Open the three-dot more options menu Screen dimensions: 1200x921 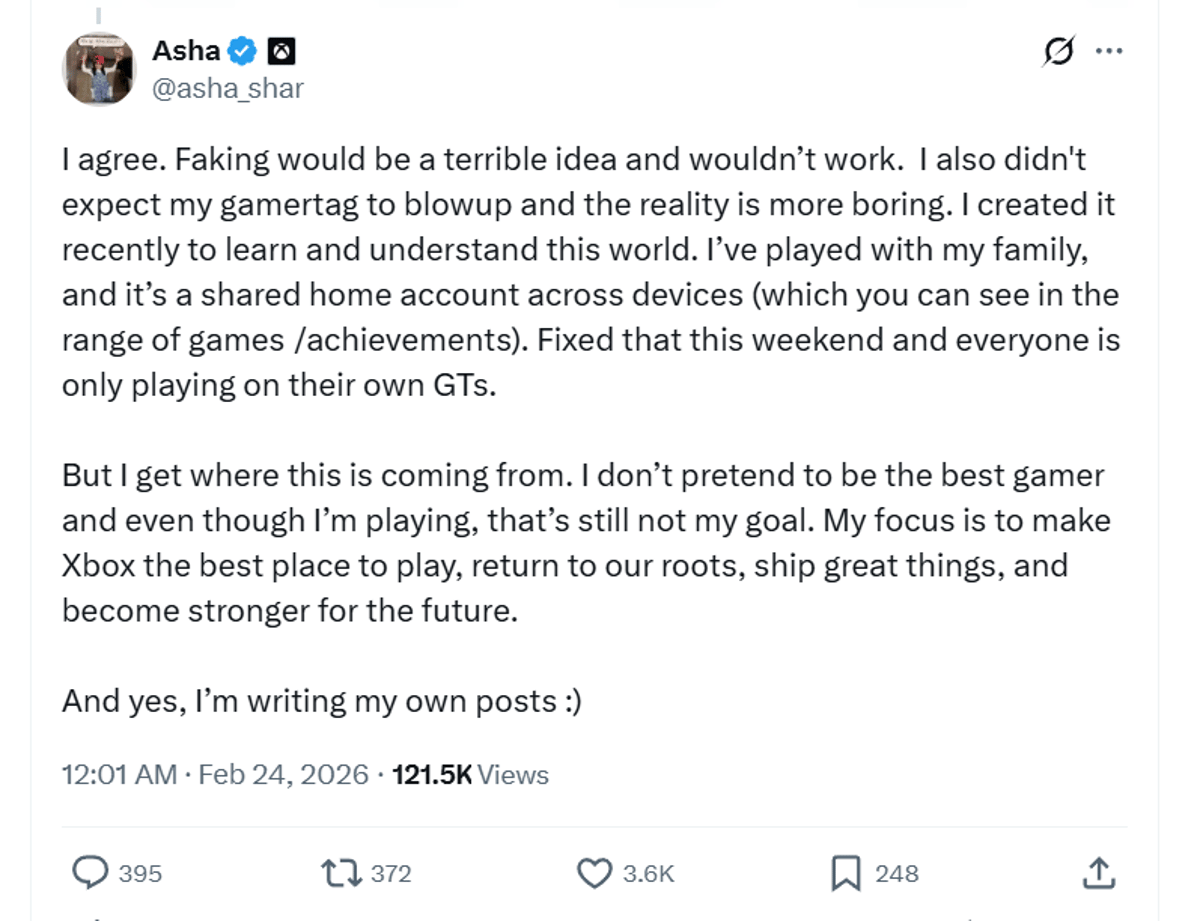1110,50
